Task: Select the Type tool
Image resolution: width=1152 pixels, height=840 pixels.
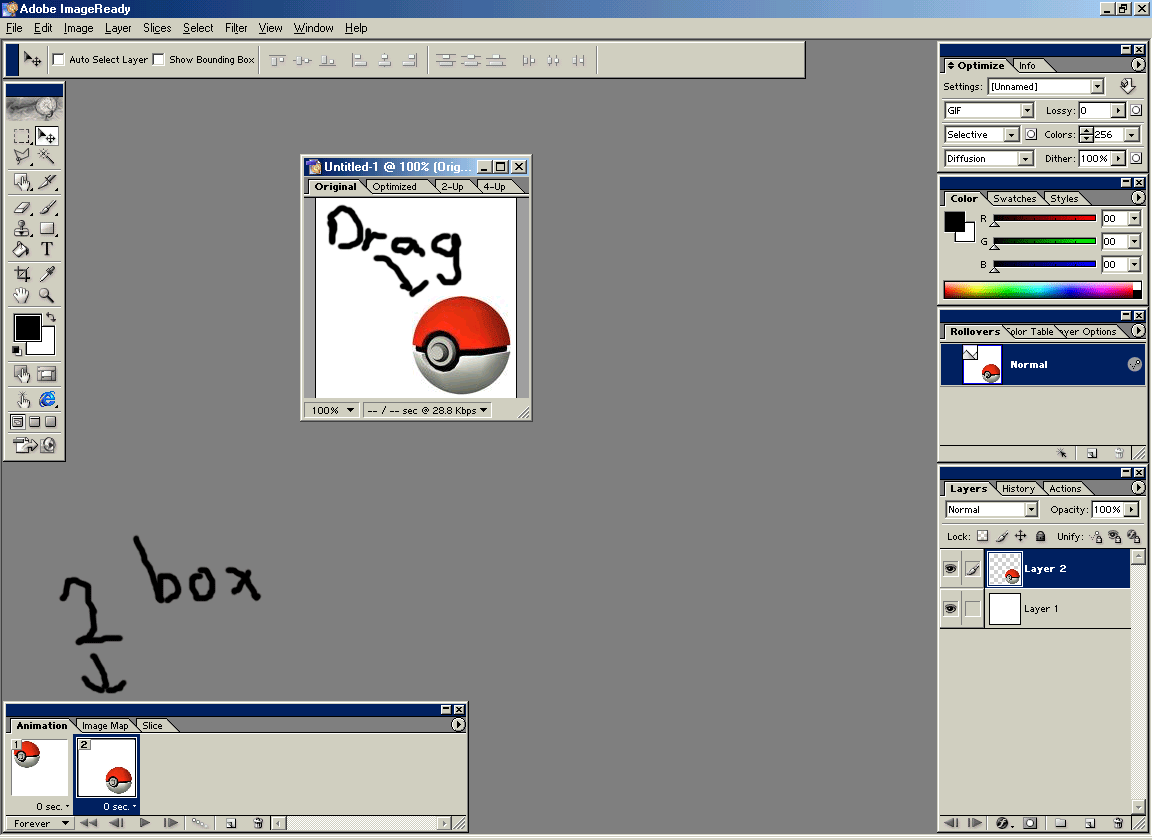Action: 46,249
